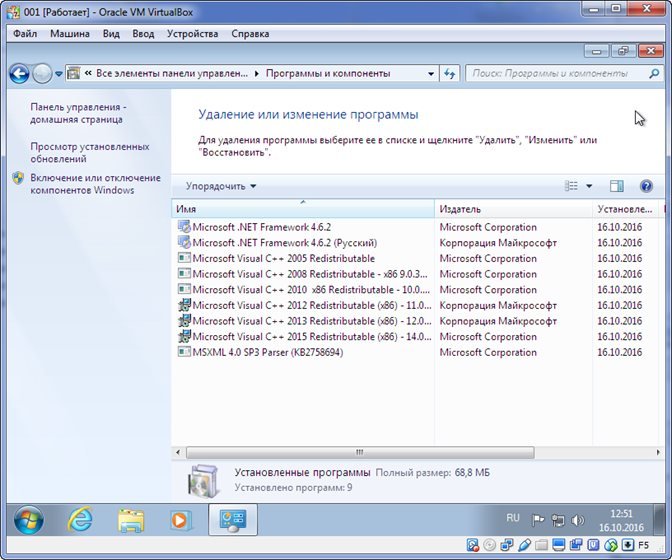This screenshot has height=560, width=672.
Task: Click the control panel icon in address bar
Action: pos(74,73)
